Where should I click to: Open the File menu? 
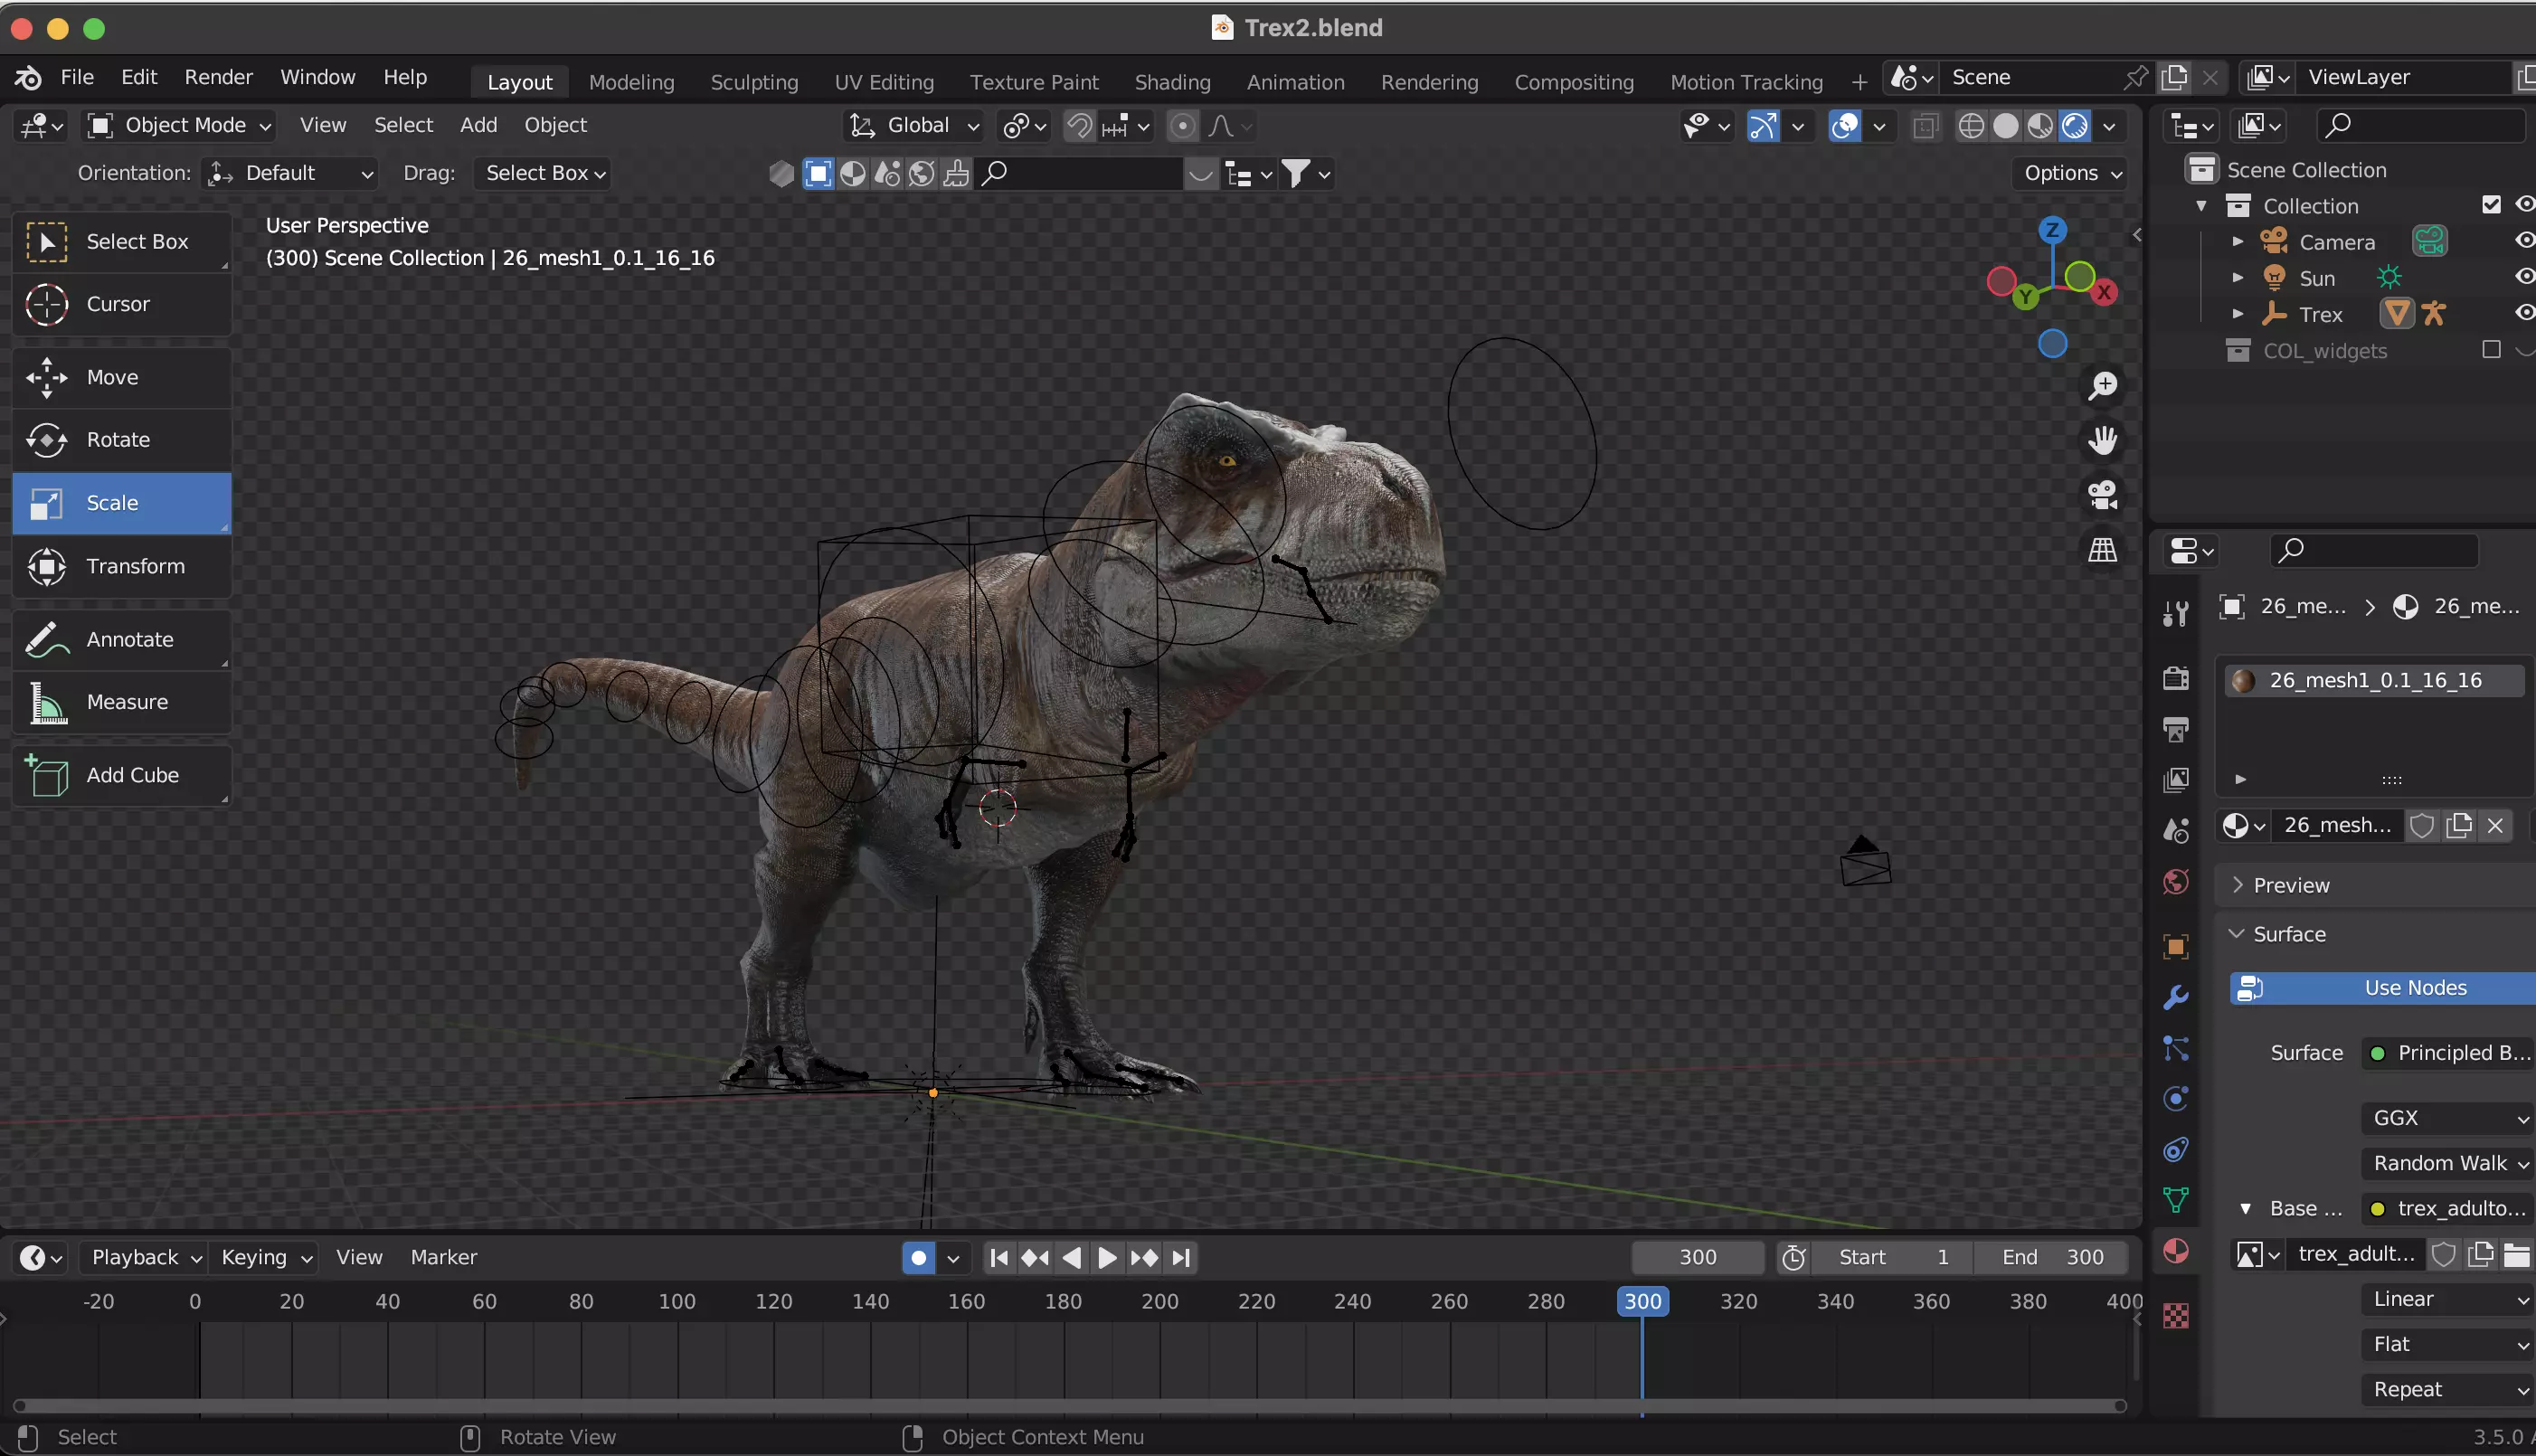tap(77, 77)
